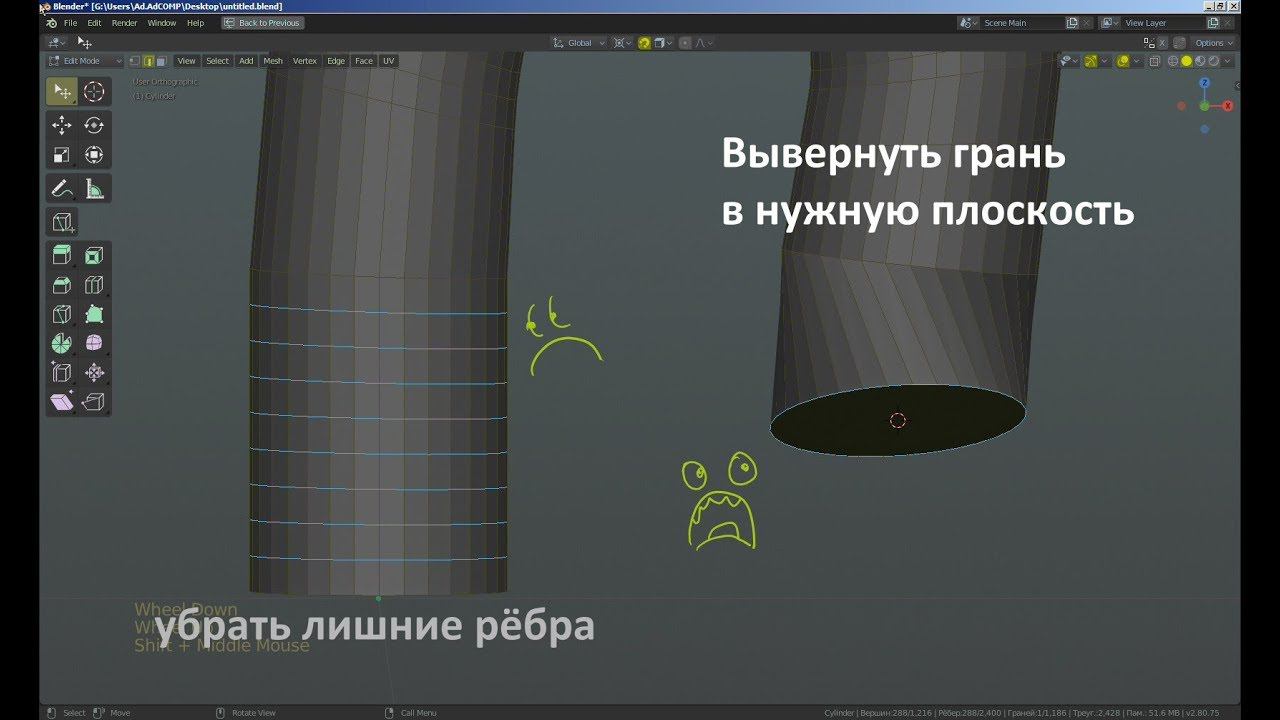This screenshot has width=1280, height=720.
Task: Open object types visibility dropdown
Action: pos(1071,61)
